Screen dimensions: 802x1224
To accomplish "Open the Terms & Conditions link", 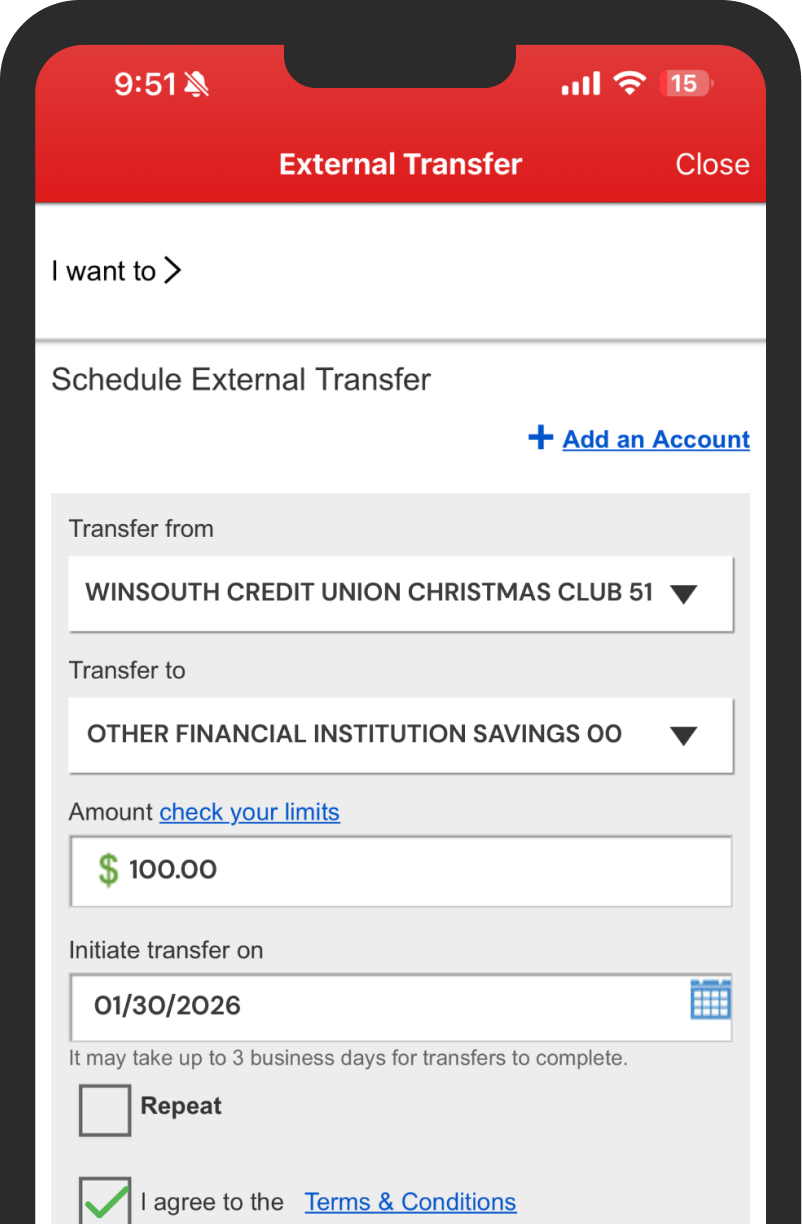I will coord(410,1202).
